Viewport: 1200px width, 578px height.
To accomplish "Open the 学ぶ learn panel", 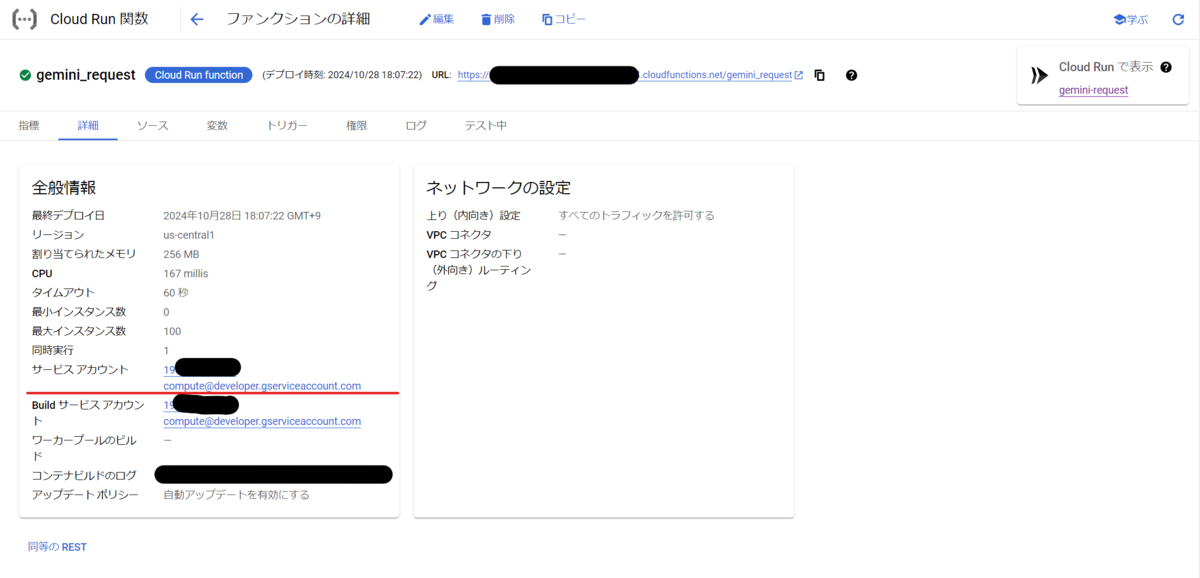I will (1130, 19).
